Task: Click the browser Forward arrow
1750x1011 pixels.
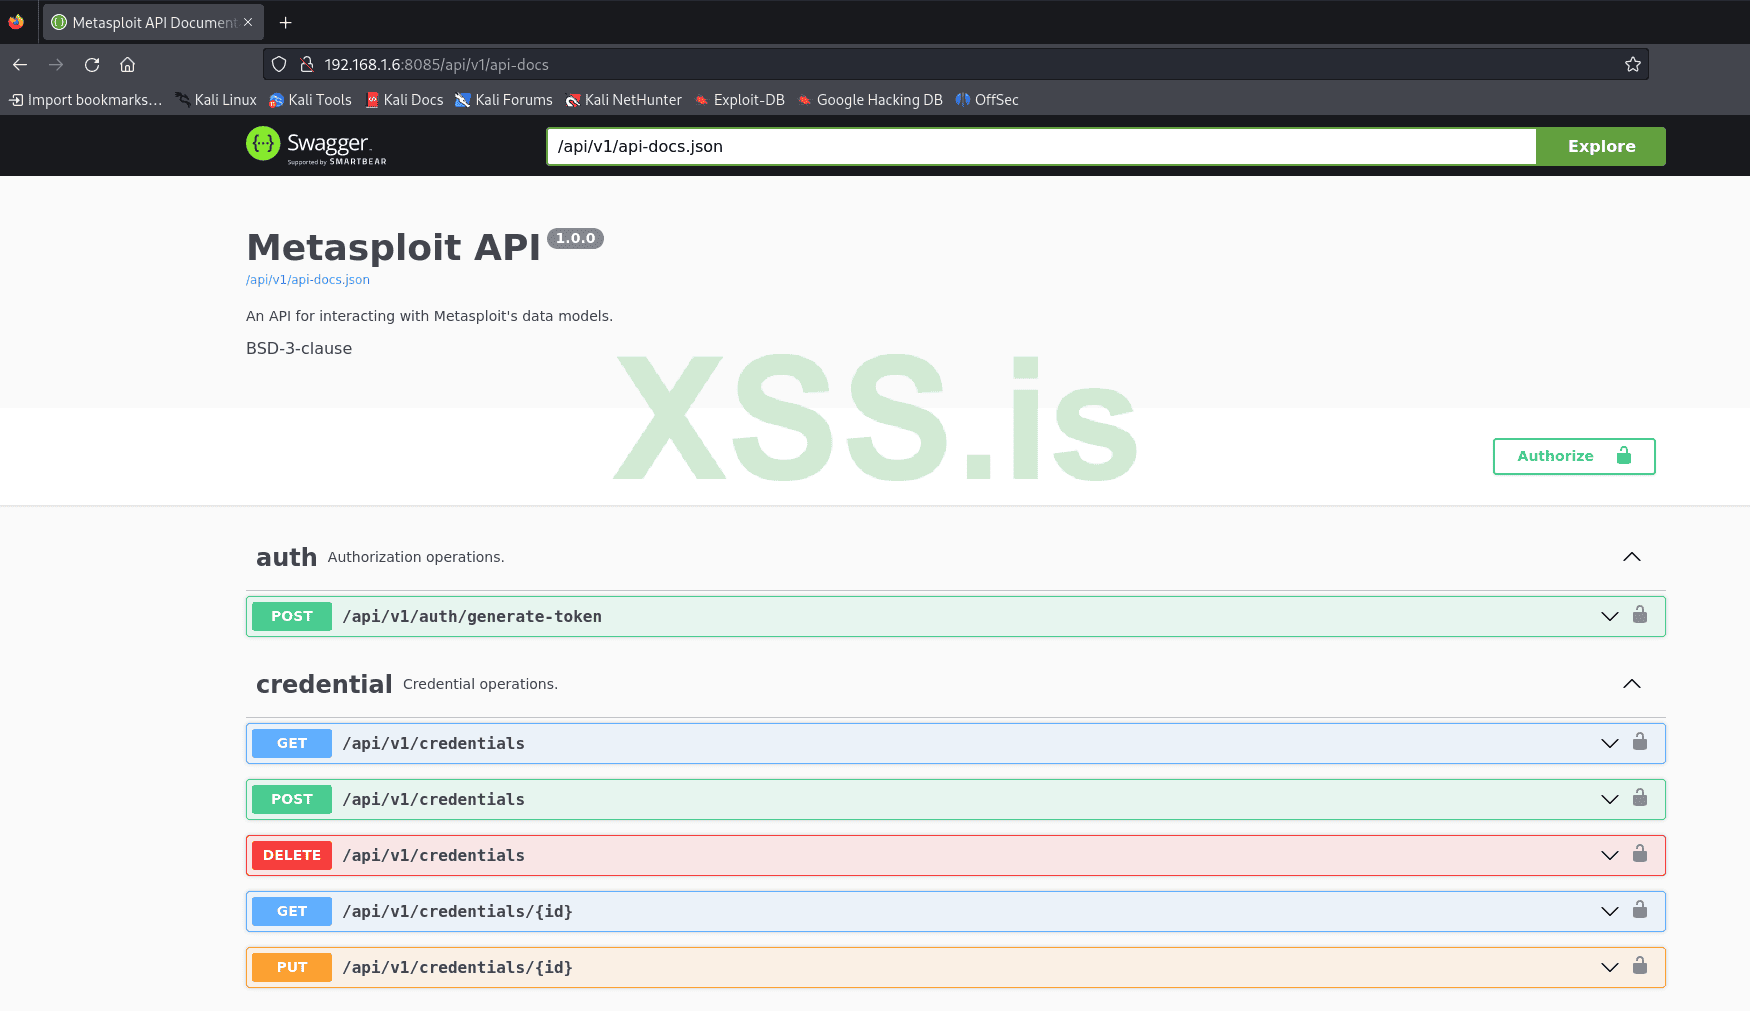Action: [x=56, y=65]
